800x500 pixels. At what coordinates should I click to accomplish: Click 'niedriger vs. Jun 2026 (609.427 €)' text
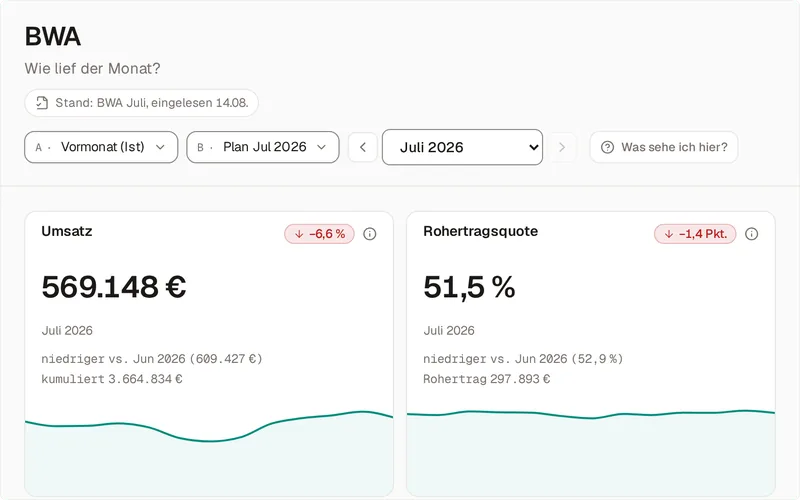click(152, 359)
